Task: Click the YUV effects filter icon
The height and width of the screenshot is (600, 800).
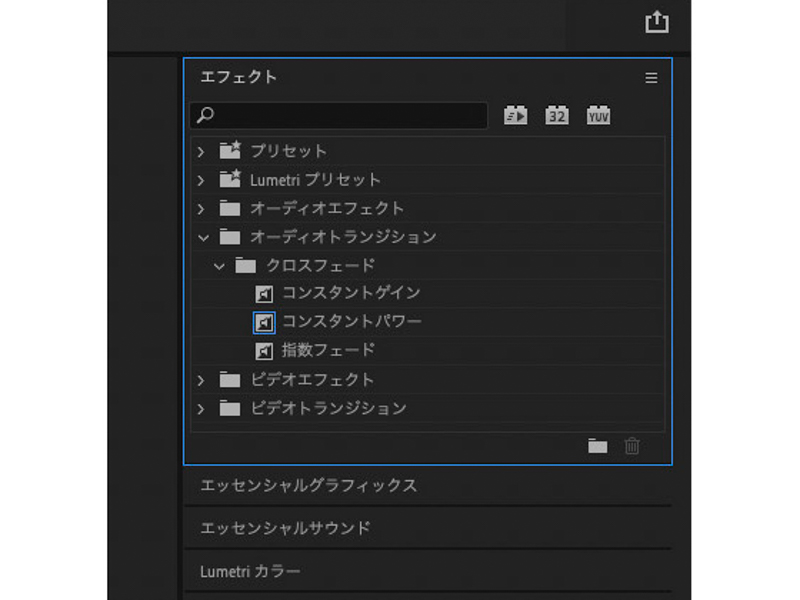Action: (597, 115)
